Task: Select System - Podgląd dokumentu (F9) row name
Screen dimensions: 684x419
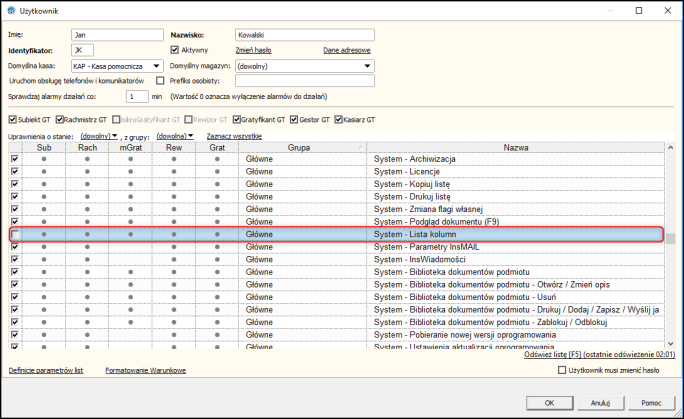Action: tap(436, 222)
